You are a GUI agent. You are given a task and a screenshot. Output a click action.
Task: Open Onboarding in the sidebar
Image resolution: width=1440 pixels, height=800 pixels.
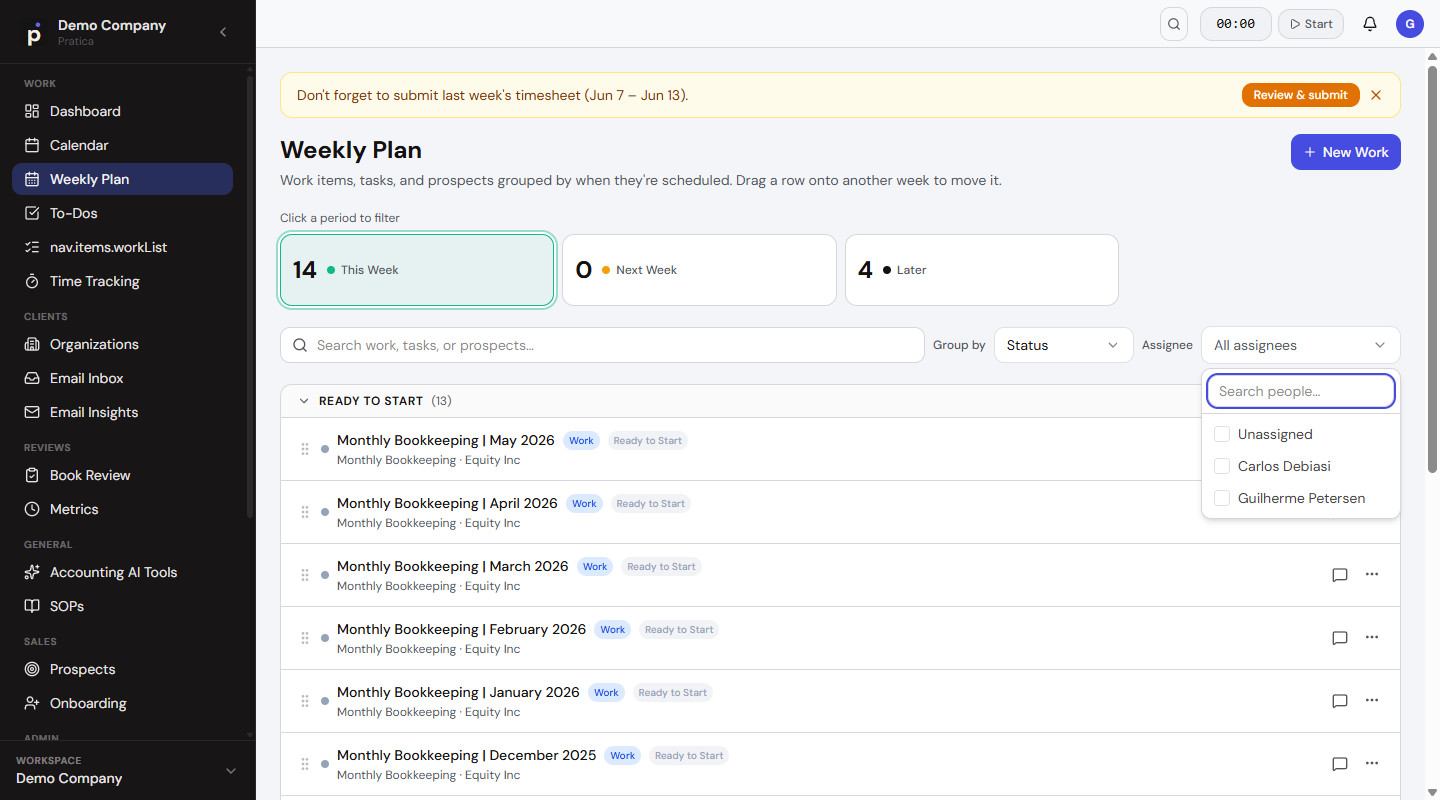click(122, 703)
